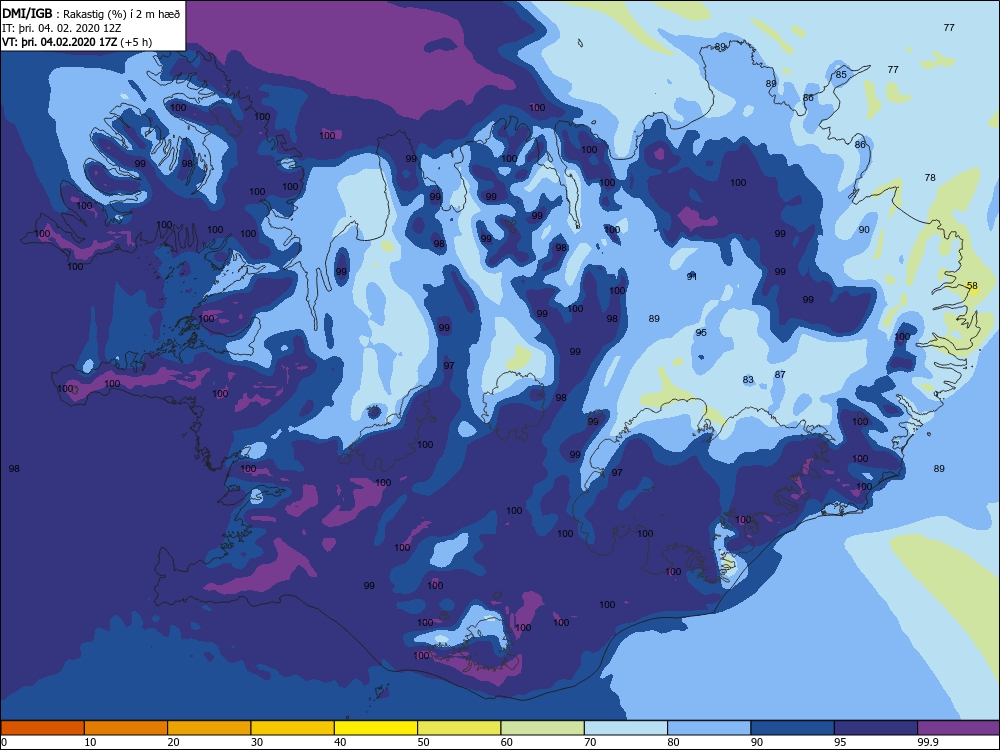Select the legend label '40'
The image size is (1000, 750).
pyautogui.click(x=341, y=742)
